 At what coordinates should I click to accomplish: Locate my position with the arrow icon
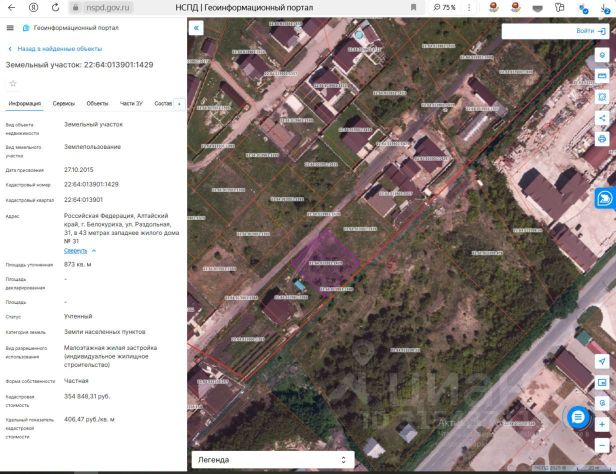tap(602, 361)
